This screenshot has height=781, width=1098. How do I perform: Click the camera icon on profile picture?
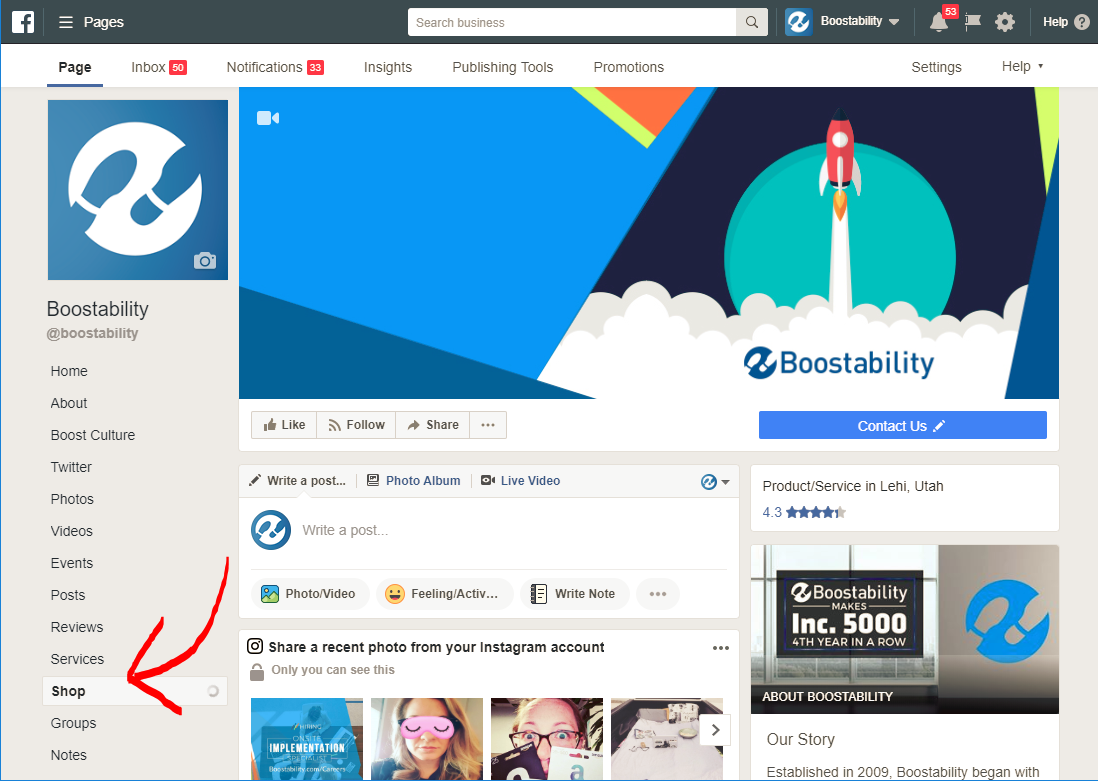point(204,261)
